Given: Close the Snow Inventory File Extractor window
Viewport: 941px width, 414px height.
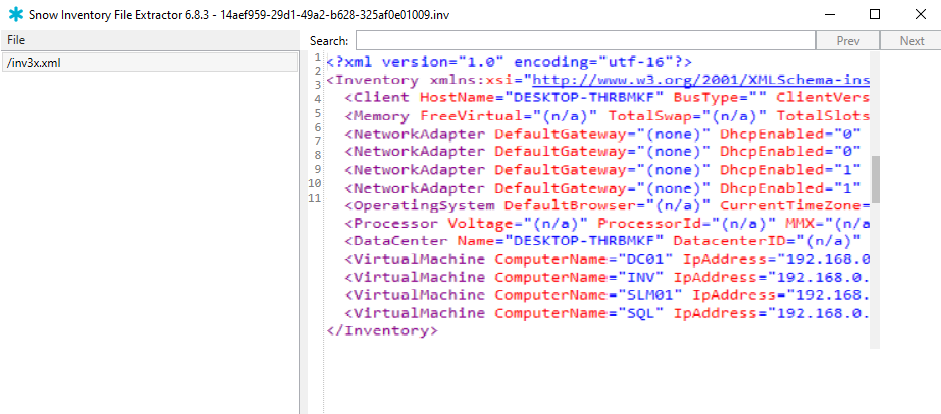Looking at the screenshot, I should [920, 14].
